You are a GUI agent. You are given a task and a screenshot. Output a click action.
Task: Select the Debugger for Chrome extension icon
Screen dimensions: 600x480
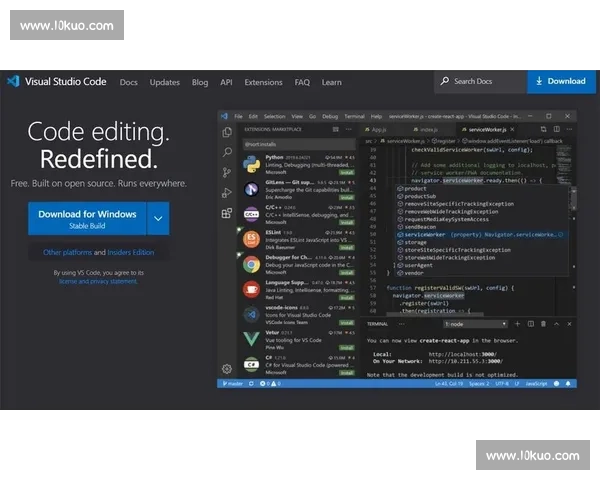(x=251, y=264)
